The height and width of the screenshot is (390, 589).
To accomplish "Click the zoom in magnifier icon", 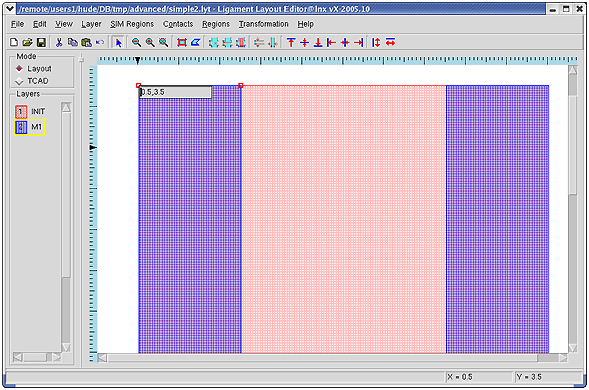I will click(x=150, y=42).
